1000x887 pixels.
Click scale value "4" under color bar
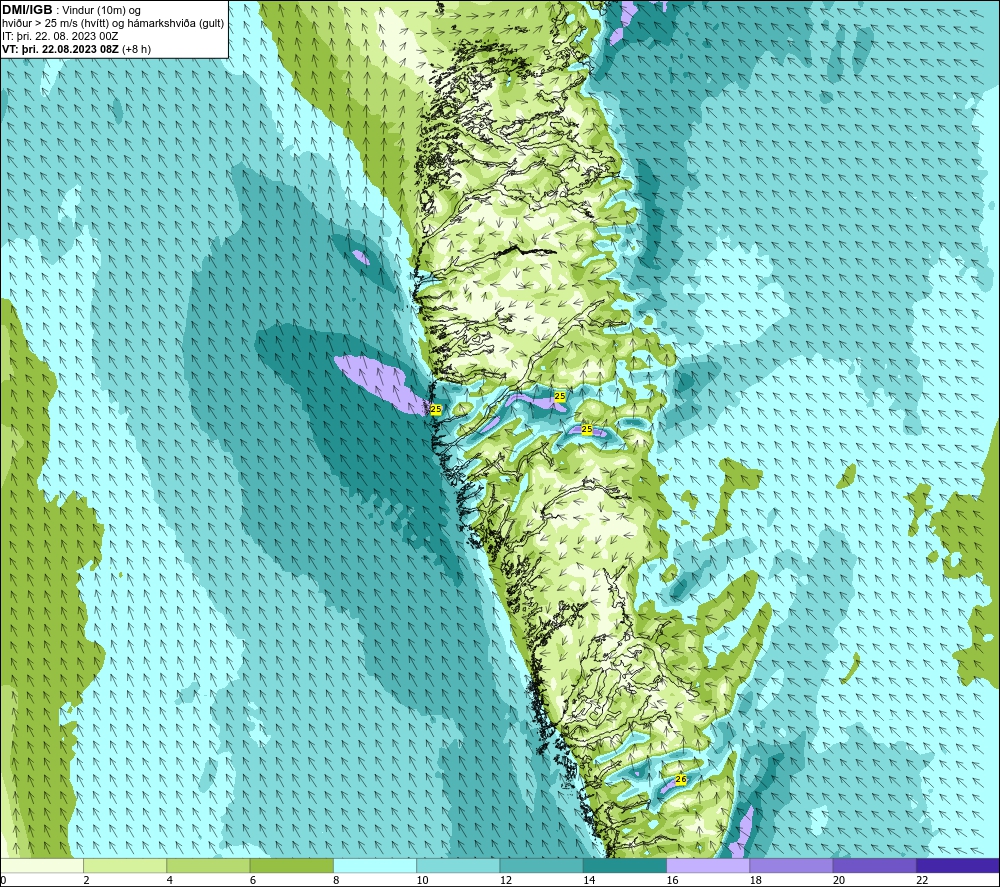pyautogui.click(x=170, y=880)
